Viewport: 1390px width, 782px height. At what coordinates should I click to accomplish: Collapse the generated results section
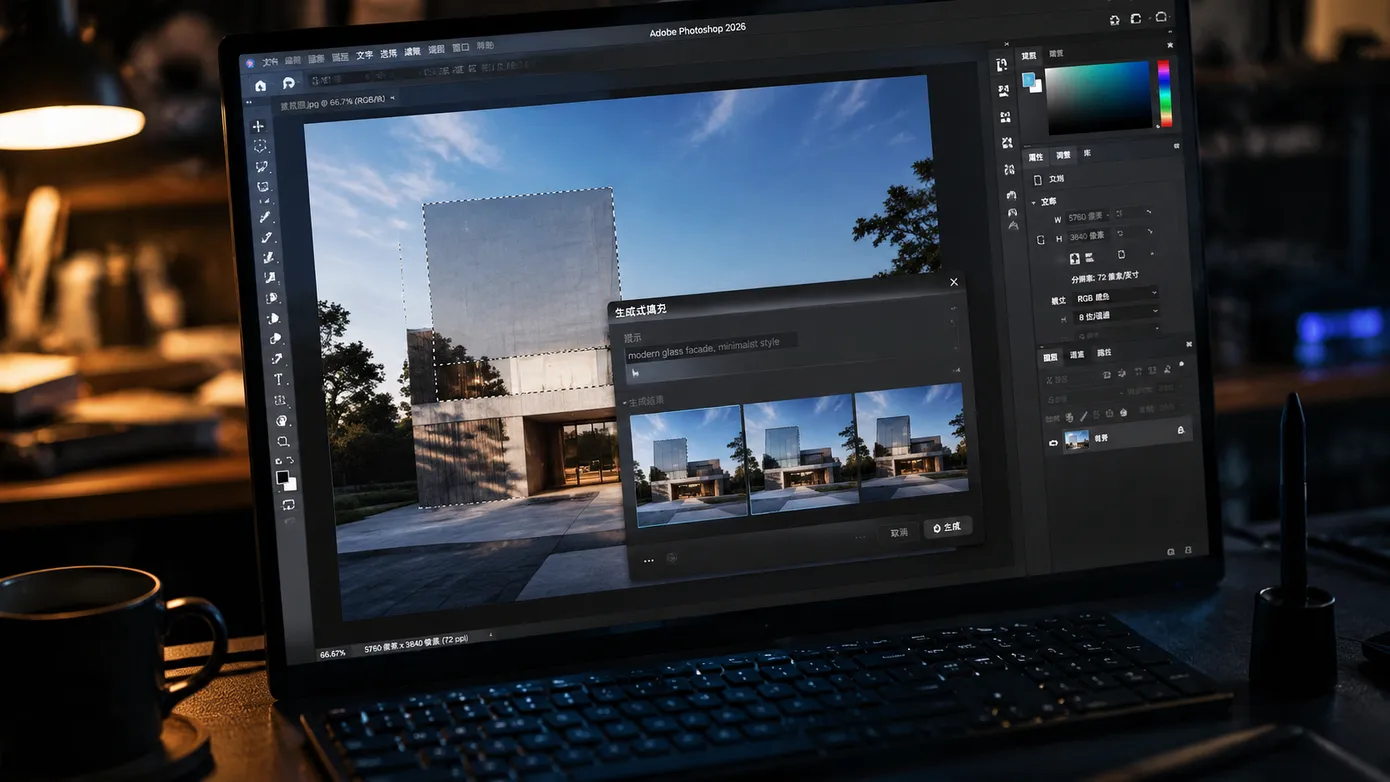pyautogui.click(x=626, y=401)
